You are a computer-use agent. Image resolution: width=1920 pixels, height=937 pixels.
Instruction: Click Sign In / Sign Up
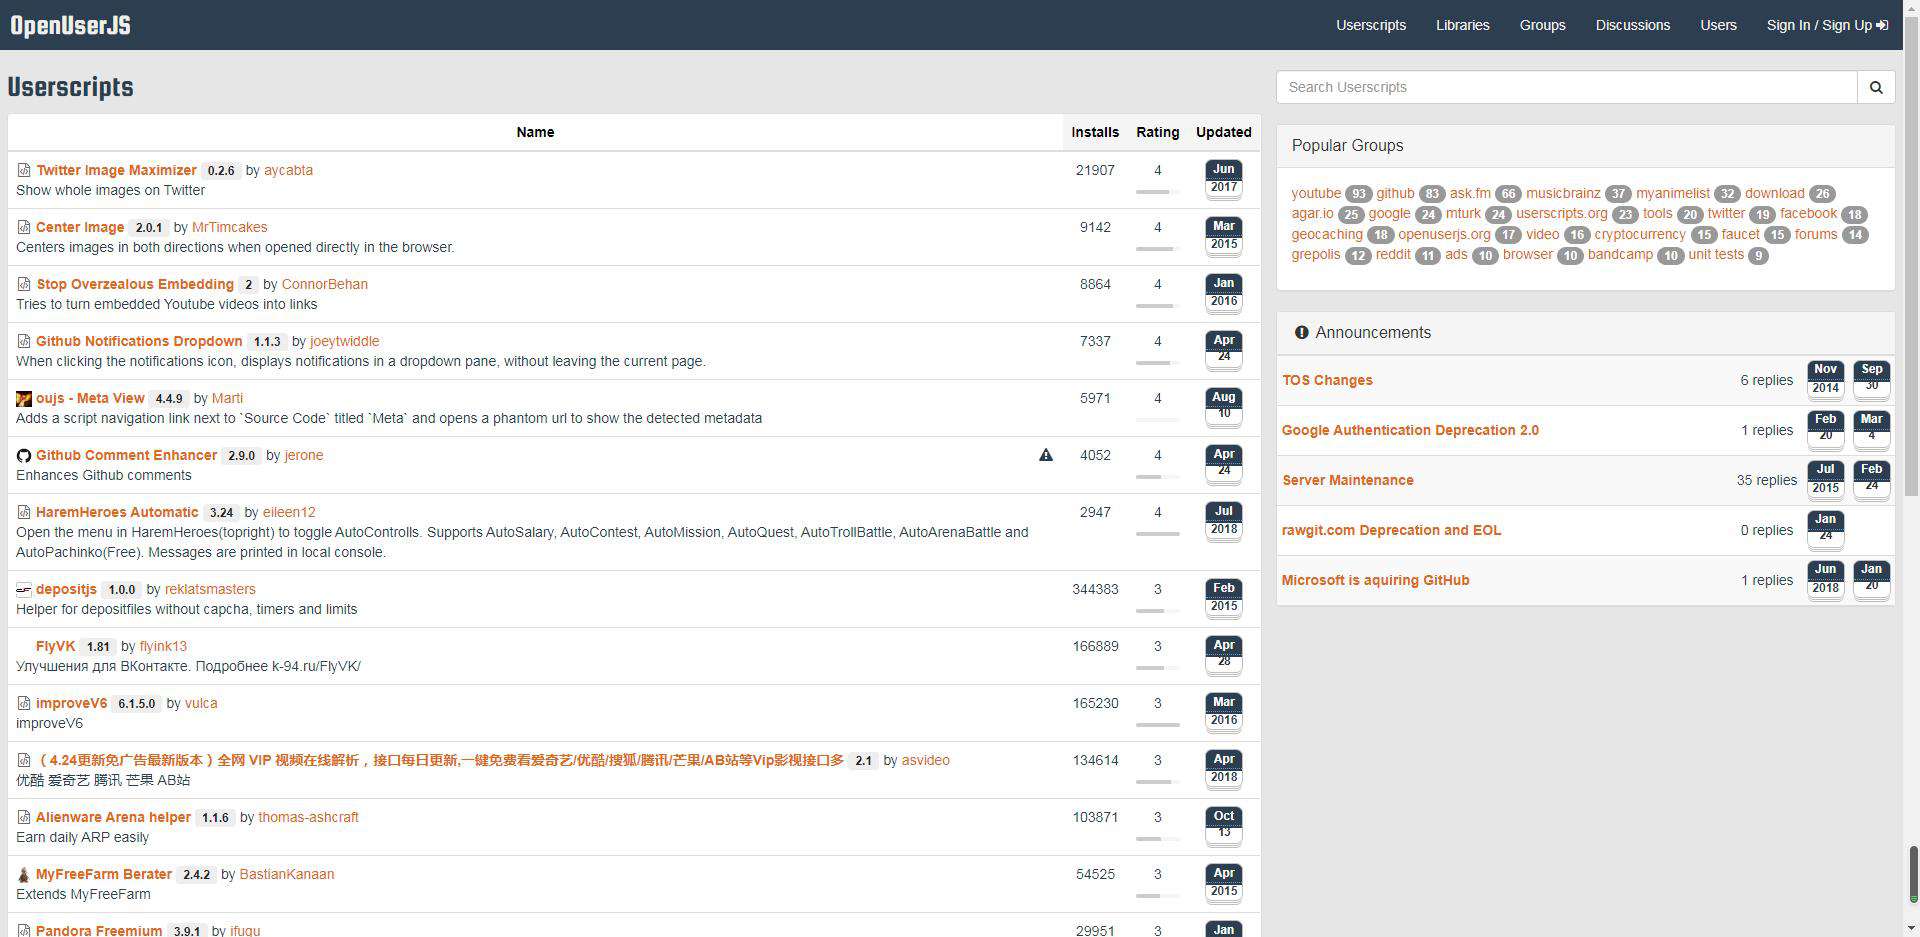click(1827, 25)
